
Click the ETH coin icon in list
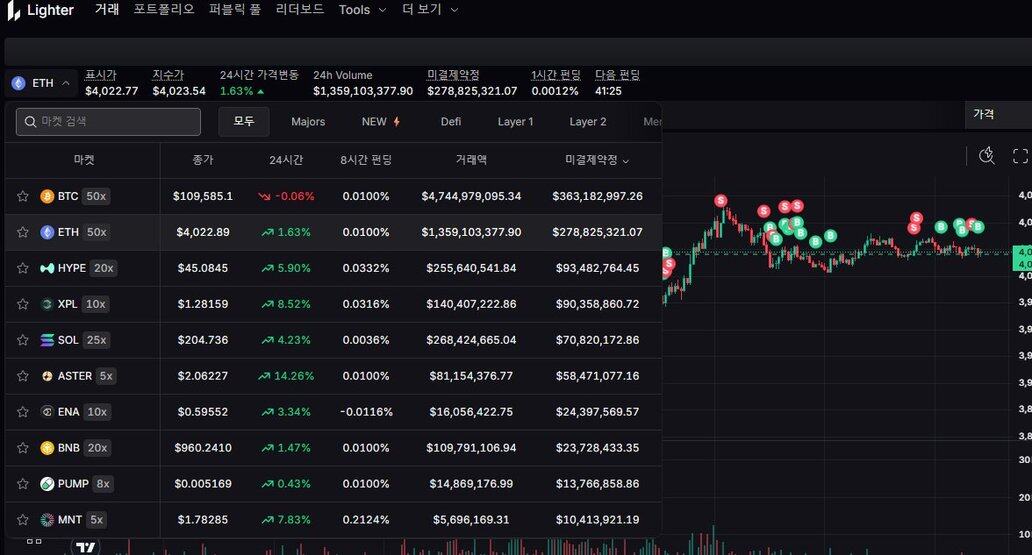(x=47, y=232)
